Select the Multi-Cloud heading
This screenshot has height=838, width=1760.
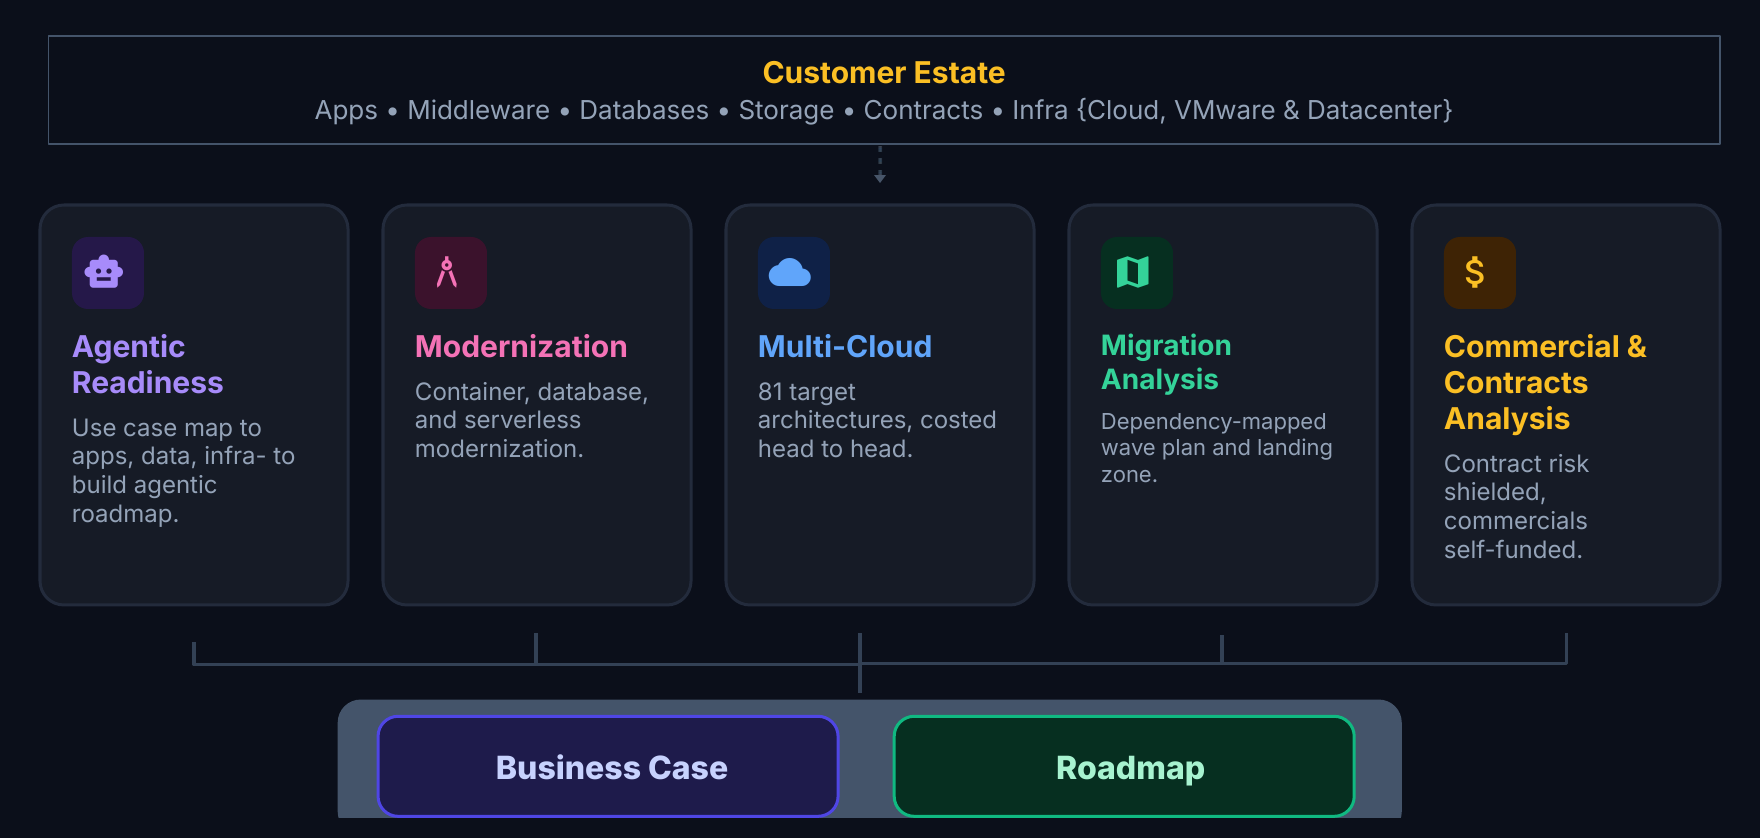[845, 346]
